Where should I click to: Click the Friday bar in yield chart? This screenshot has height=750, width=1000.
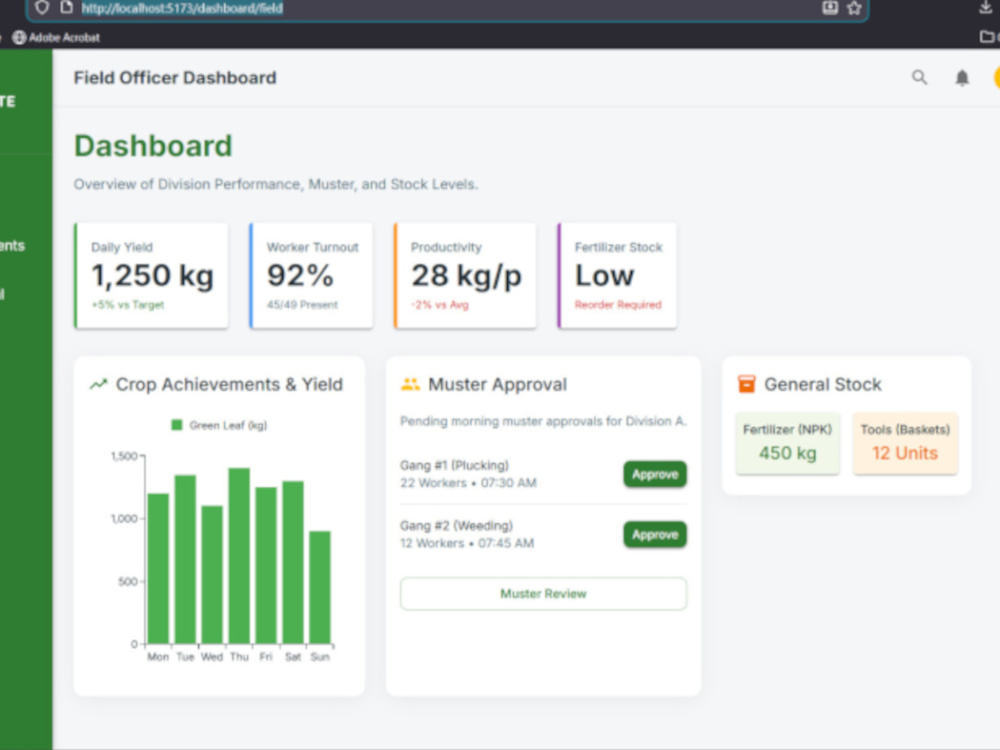pyautogui.click(x=266, y=566)
